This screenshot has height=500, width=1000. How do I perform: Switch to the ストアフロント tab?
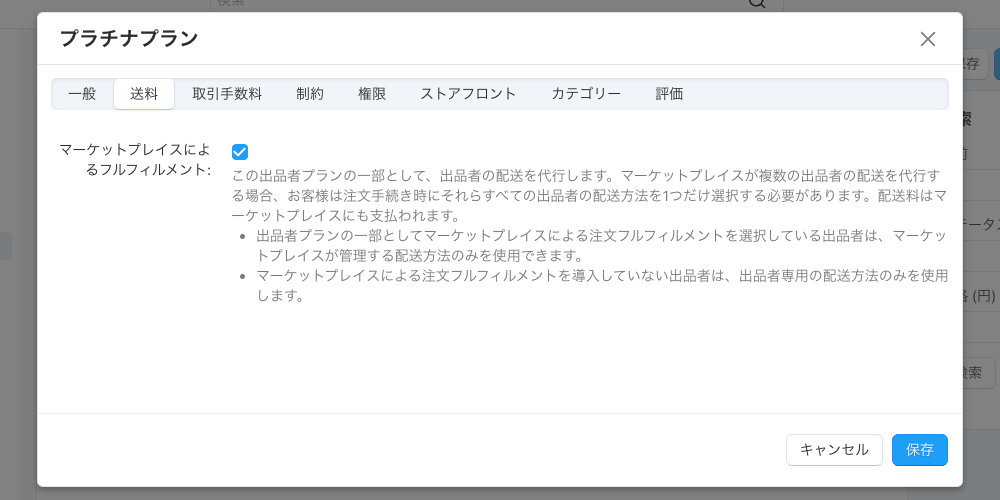pos(468,94)
